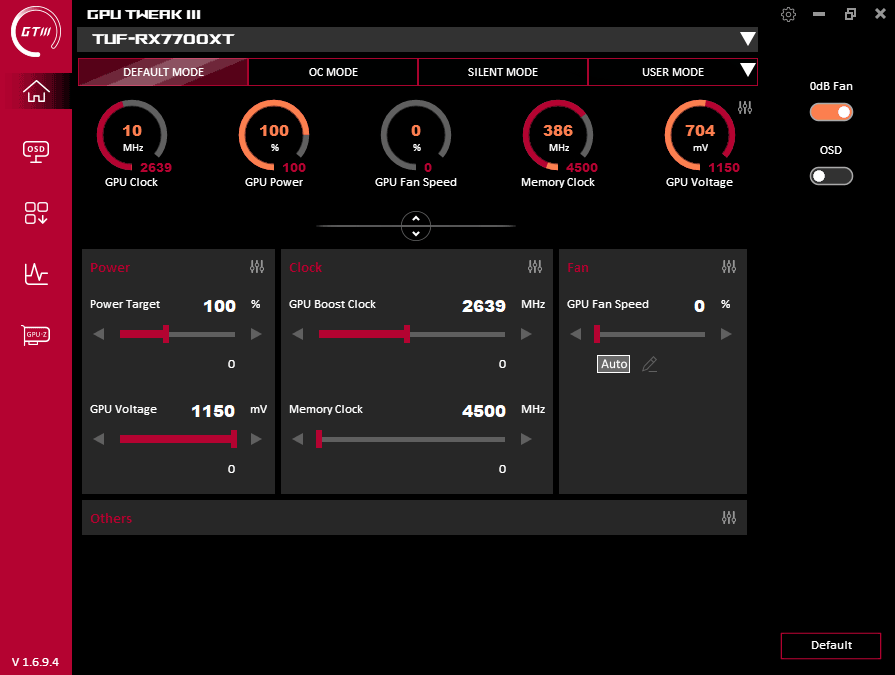895x675 pixels.
Task: Click the Power Target slider
Action: 178,334
